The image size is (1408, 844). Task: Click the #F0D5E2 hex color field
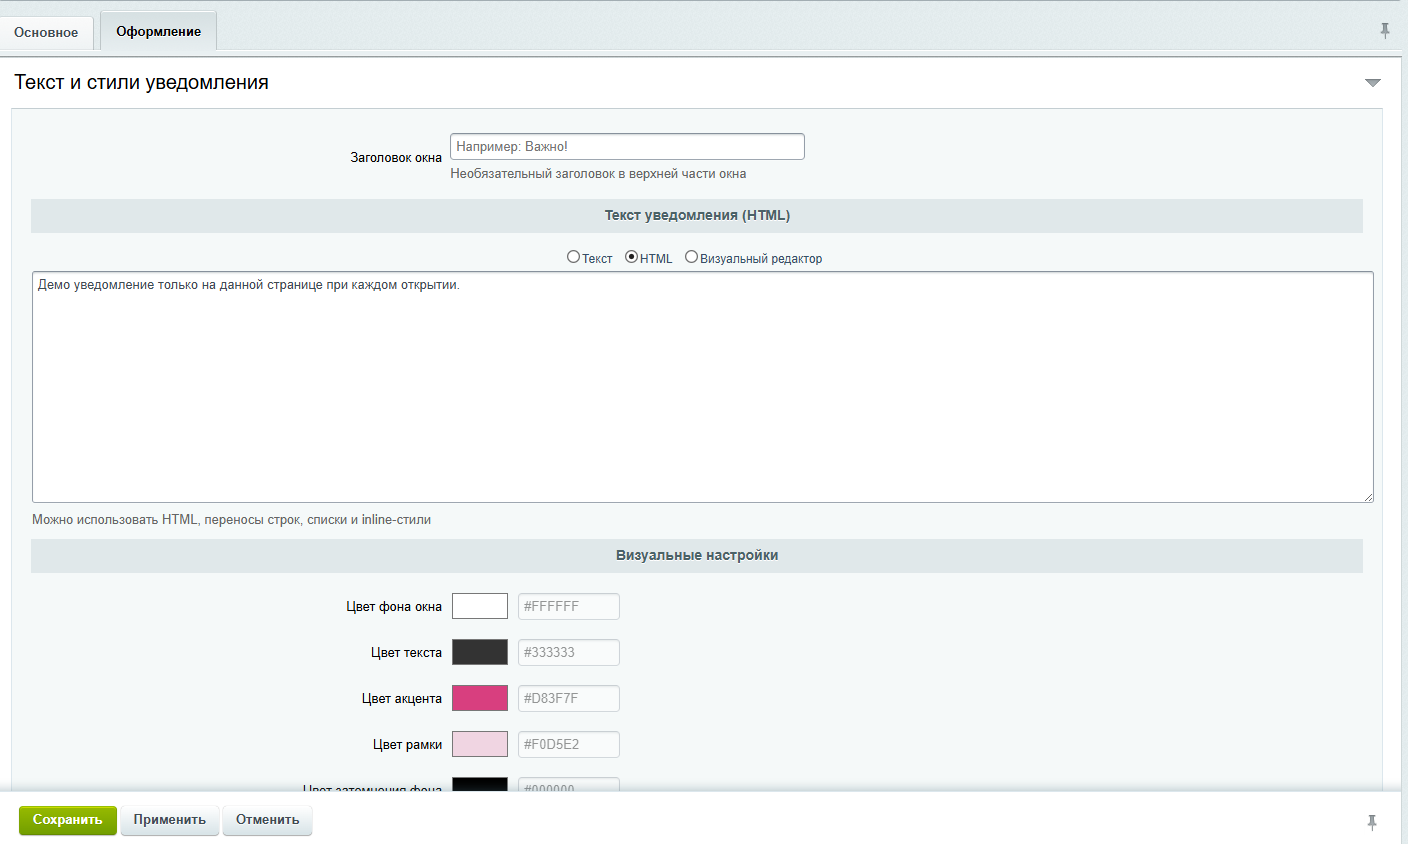[x=569, y=744]
